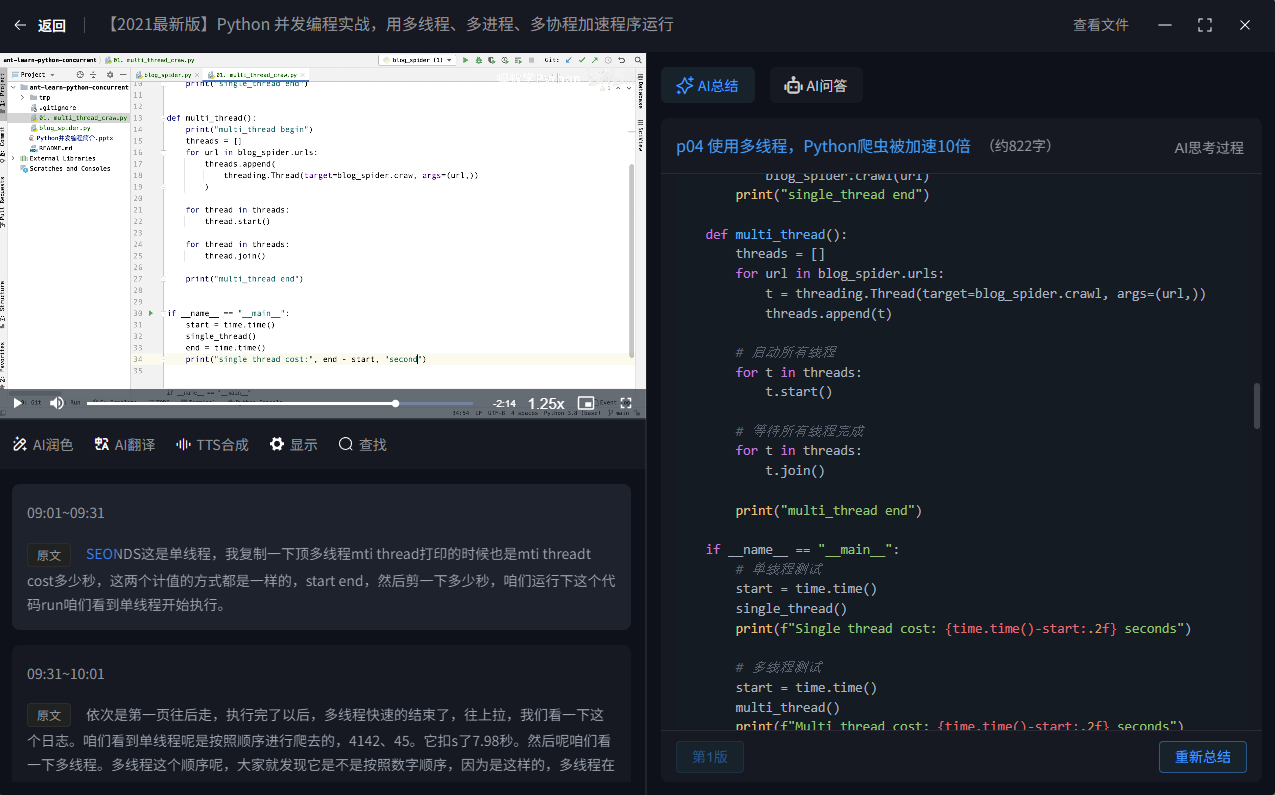Mute the video with the speaker icon
1275x795 pixels.
(x=57, y=403)
